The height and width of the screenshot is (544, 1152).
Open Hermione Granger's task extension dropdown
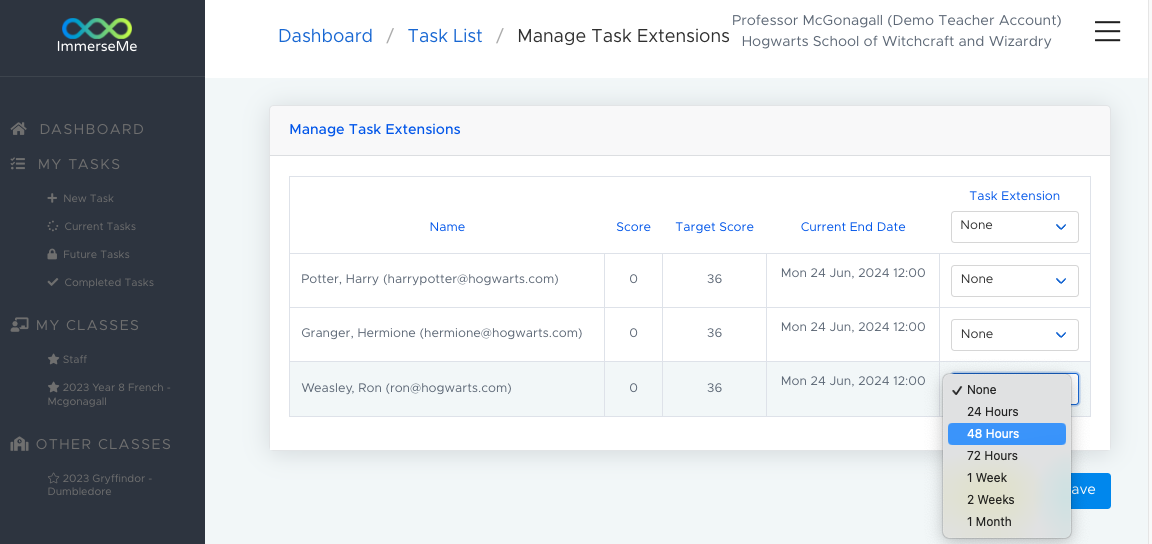pyautogui.click(x=1015, y=334)
